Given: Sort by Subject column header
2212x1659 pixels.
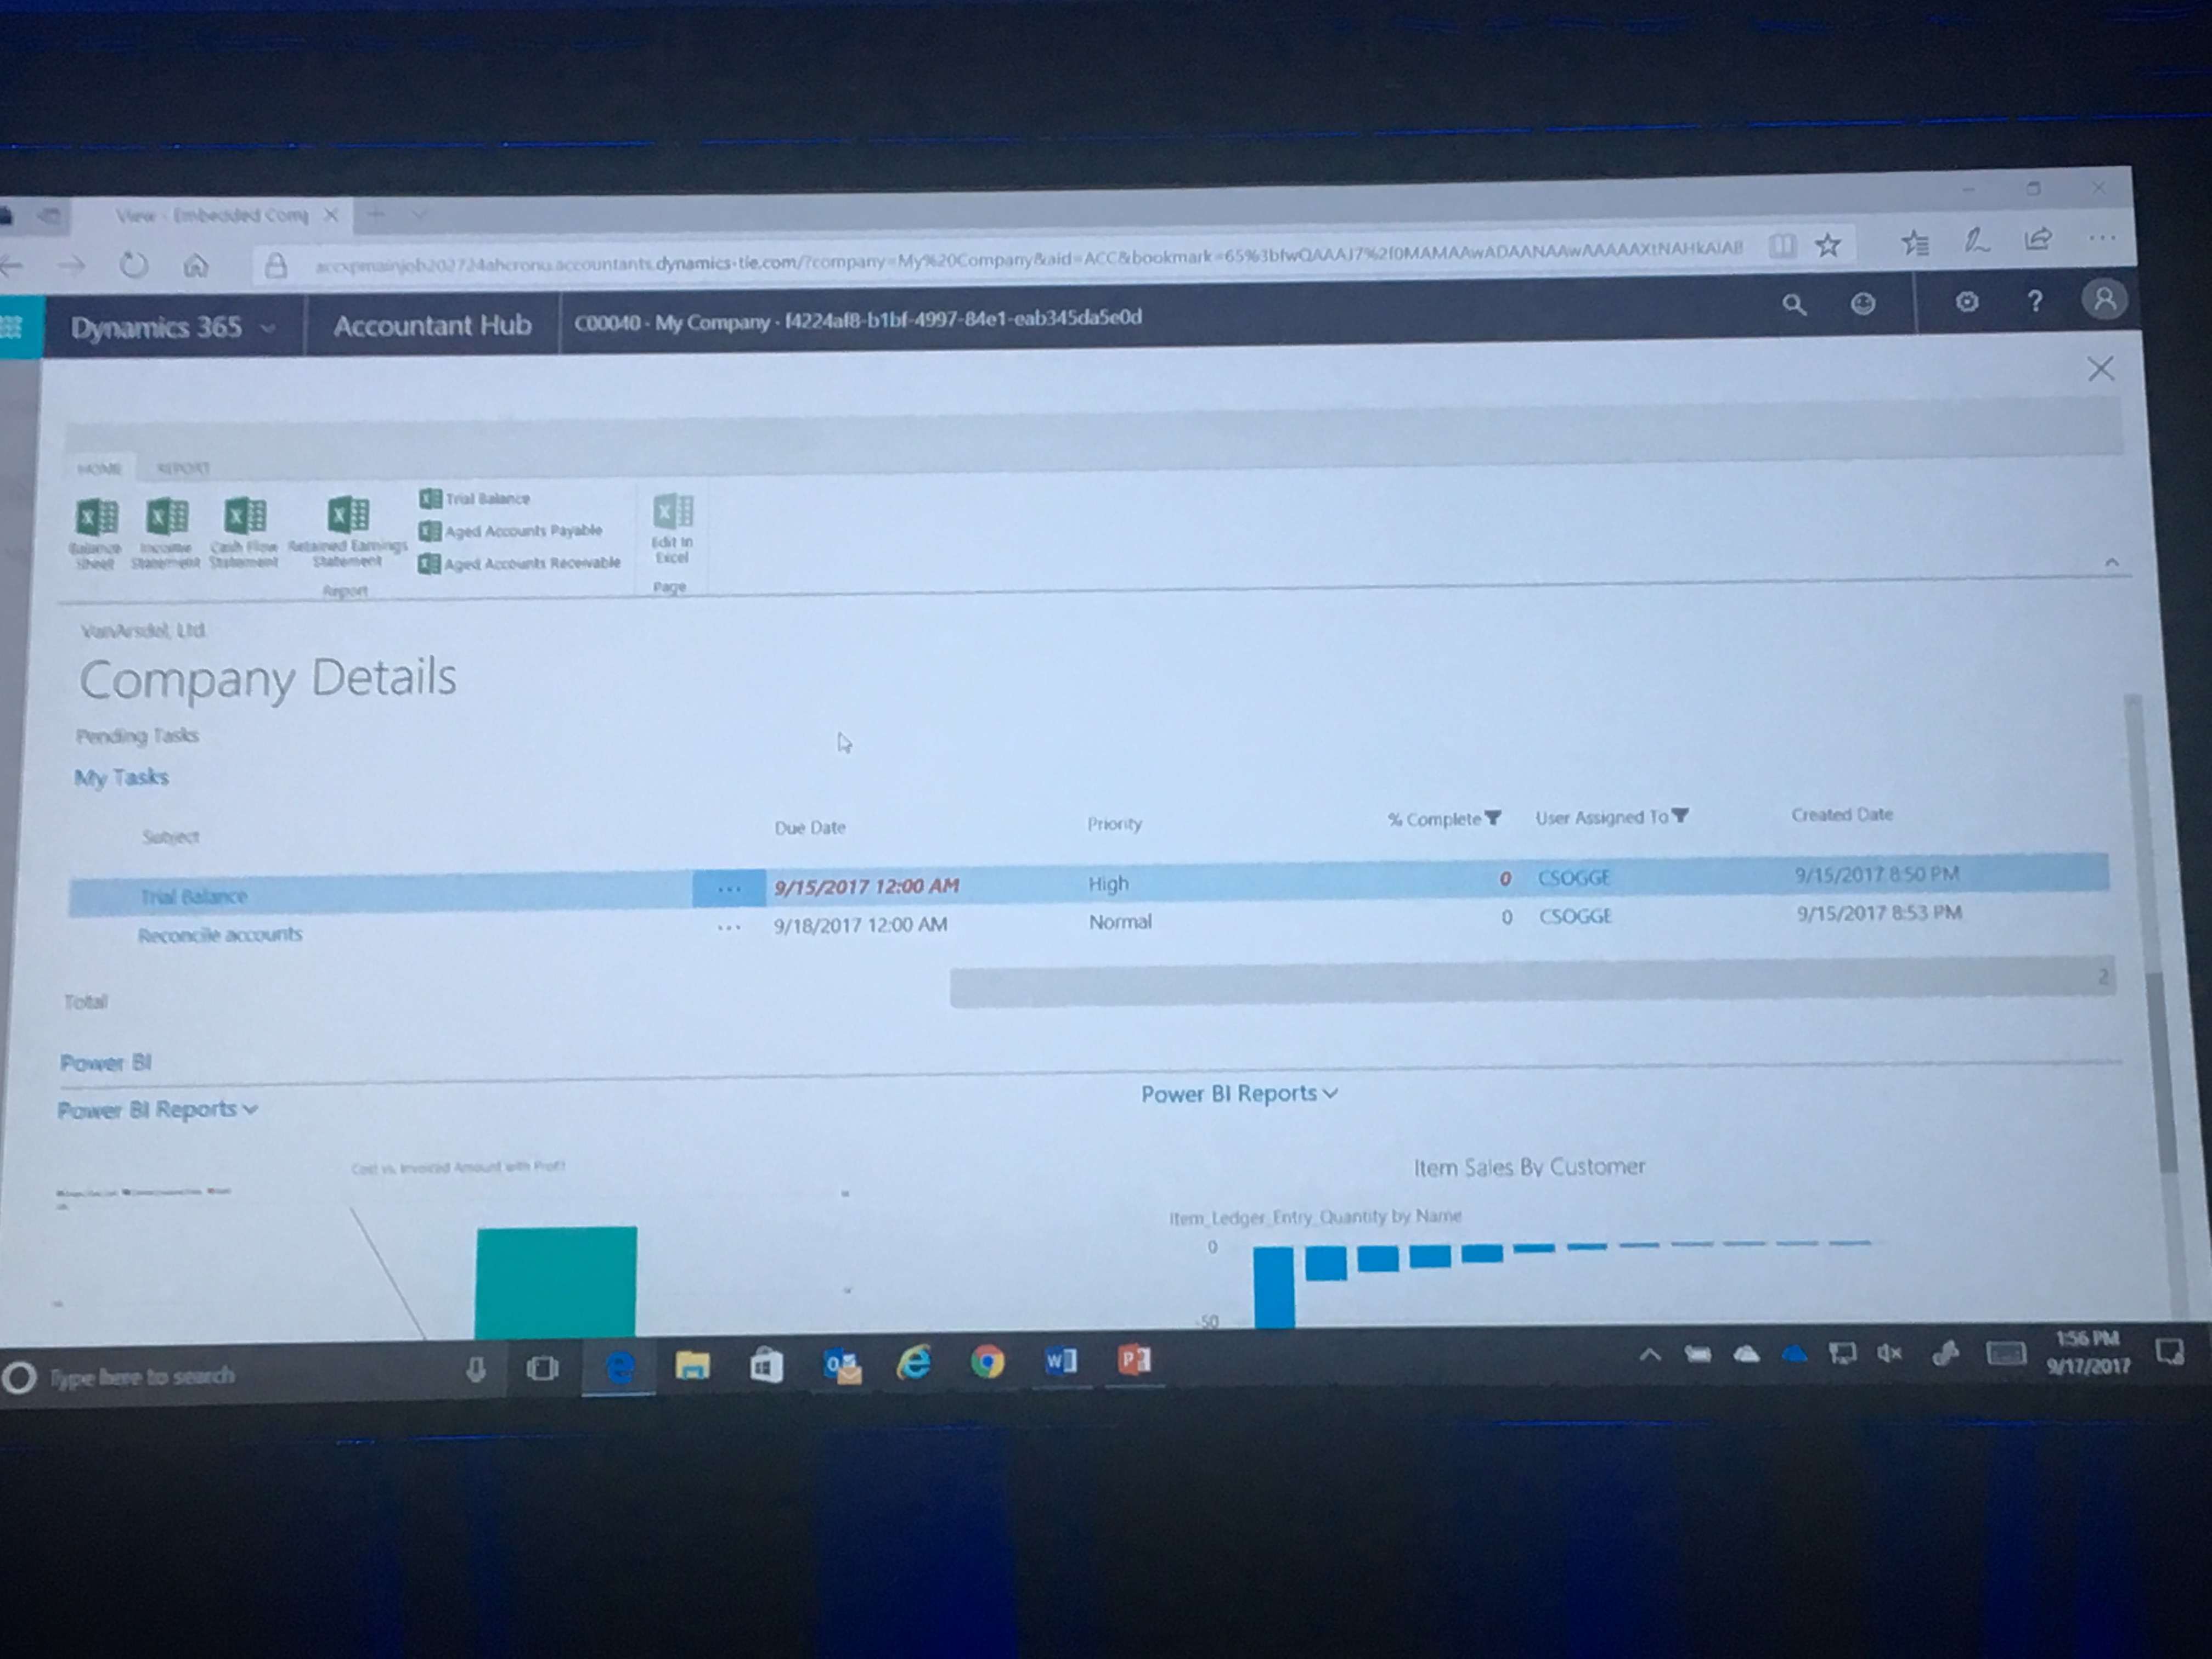Looking at the screenshot, I should click(x=170, y=837).
